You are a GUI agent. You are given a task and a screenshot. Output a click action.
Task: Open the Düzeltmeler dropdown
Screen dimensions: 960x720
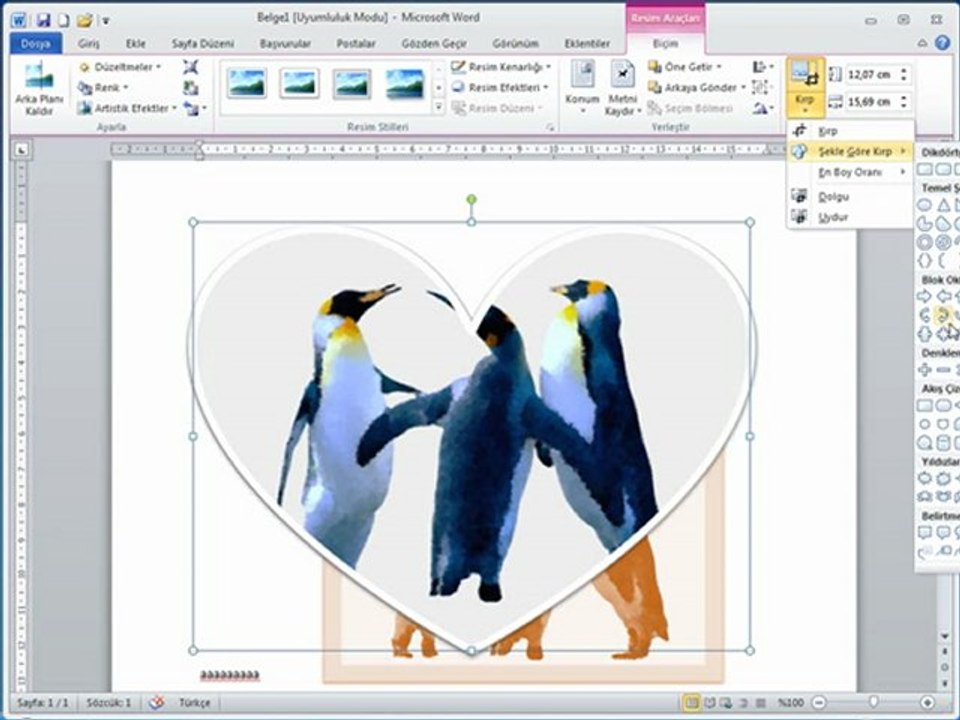pyautogui.click(x=121, y=67)
